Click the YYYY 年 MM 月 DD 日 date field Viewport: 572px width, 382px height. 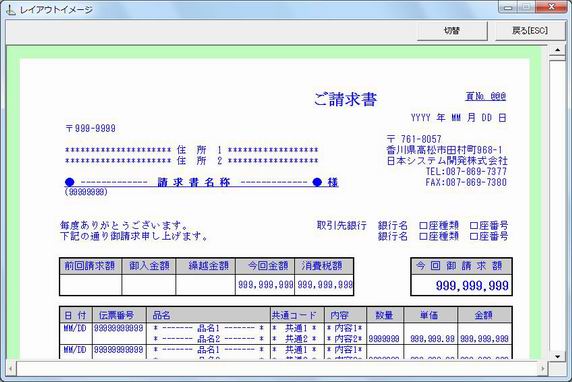pos(459,118)
